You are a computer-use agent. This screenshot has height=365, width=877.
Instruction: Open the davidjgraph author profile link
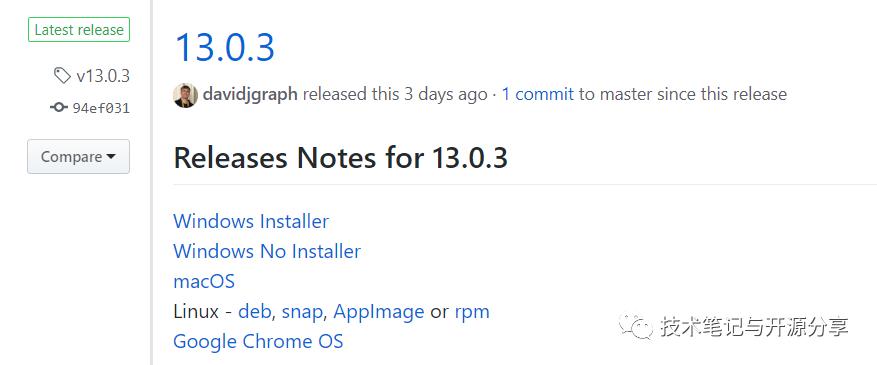tap(250, 94)
